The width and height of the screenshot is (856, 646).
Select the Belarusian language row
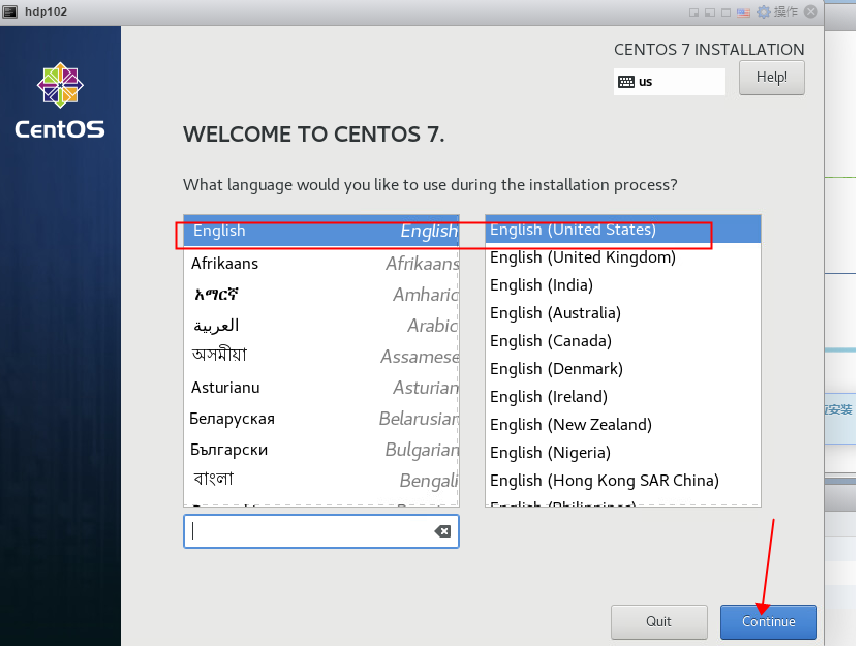click(322, 419)
